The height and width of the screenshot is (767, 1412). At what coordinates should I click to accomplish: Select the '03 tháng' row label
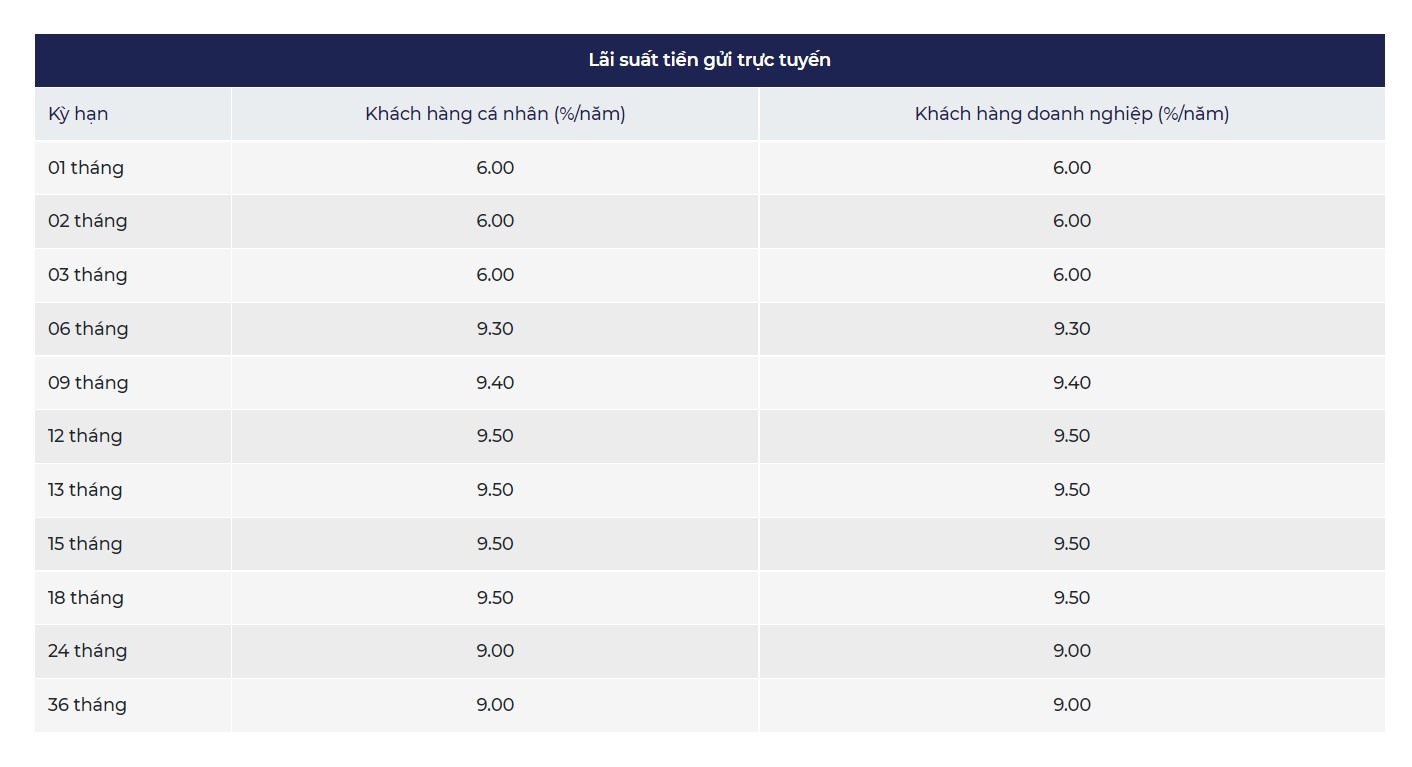pos(87,275)
